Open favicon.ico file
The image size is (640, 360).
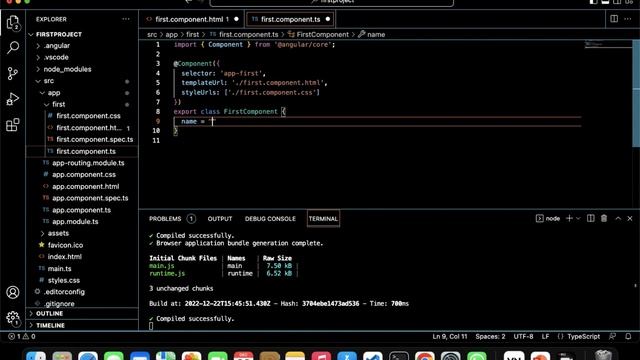click(x=65, y=245)
